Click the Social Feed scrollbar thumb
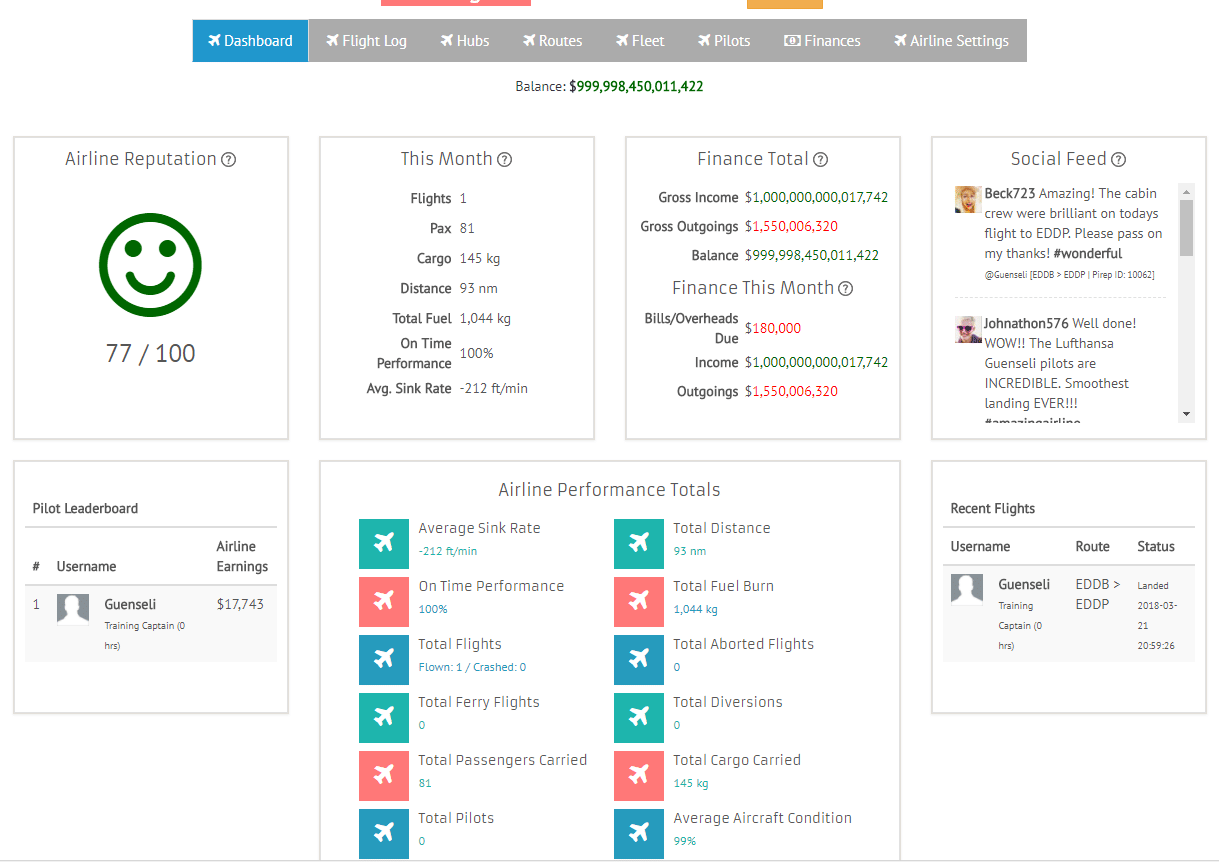 (1187, 228)
